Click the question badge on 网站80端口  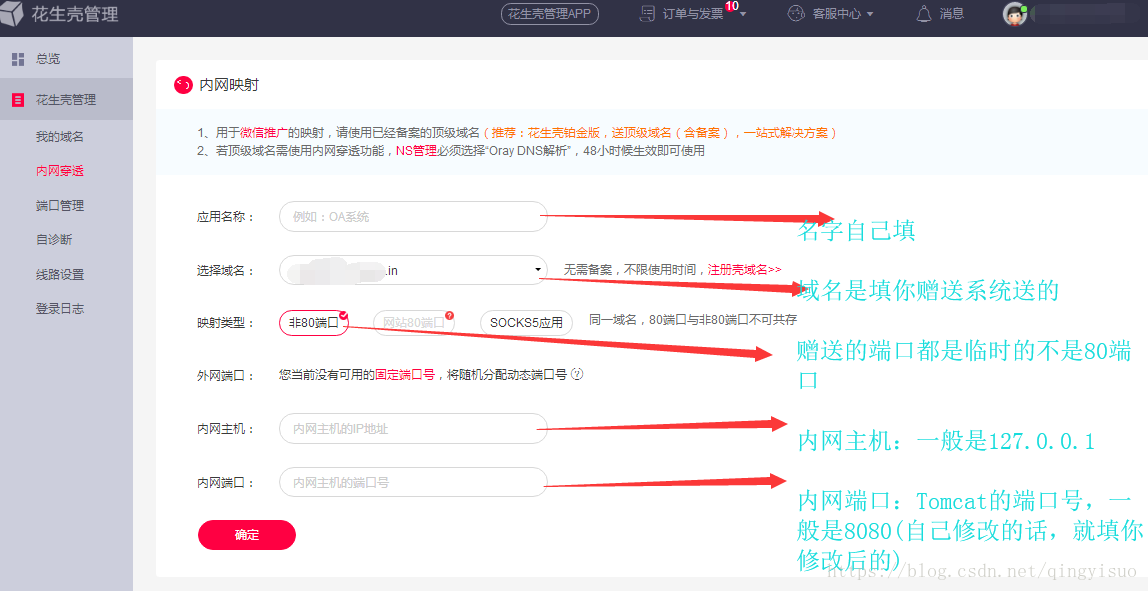(450, 316)
